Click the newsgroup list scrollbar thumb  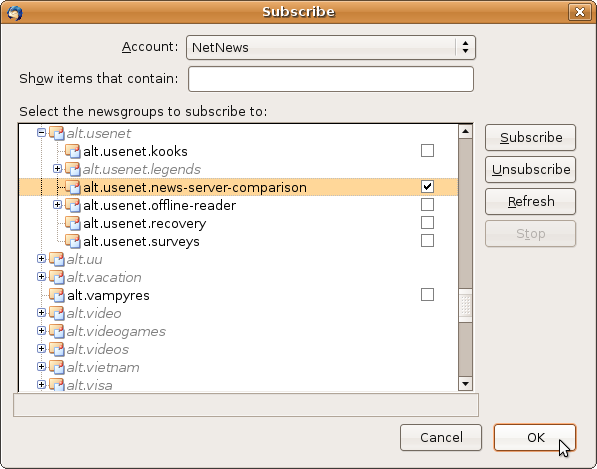tap(465, 305)
